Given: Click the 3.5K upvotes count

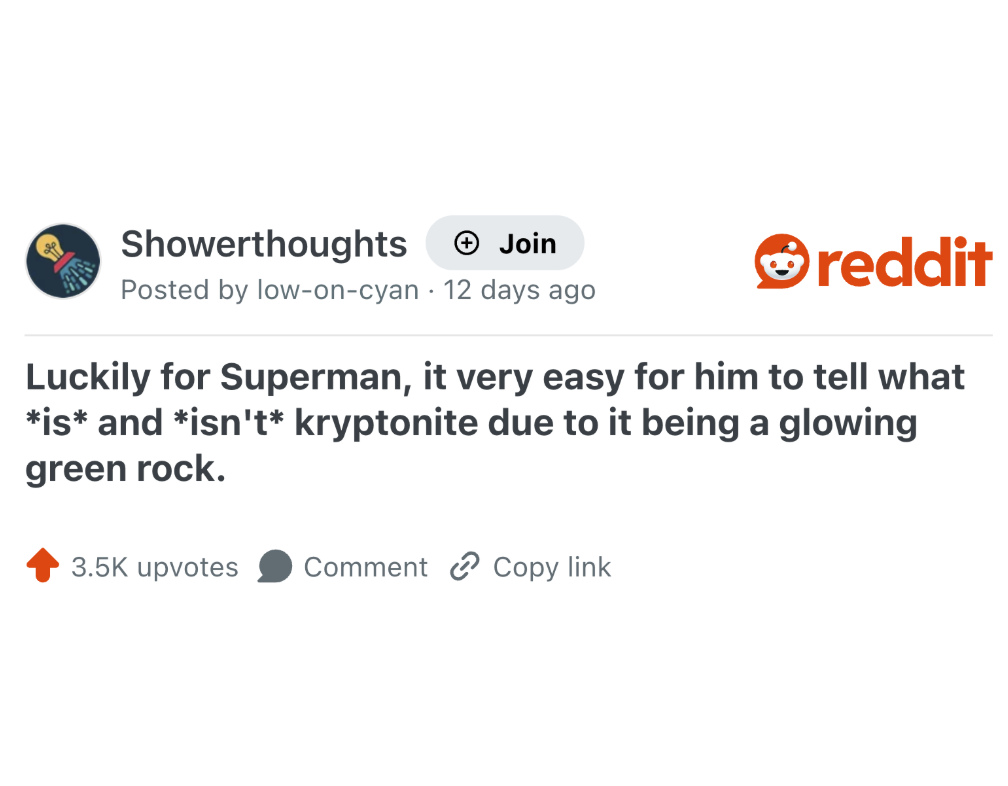Looking at the screenshot, I should point(155,567).
